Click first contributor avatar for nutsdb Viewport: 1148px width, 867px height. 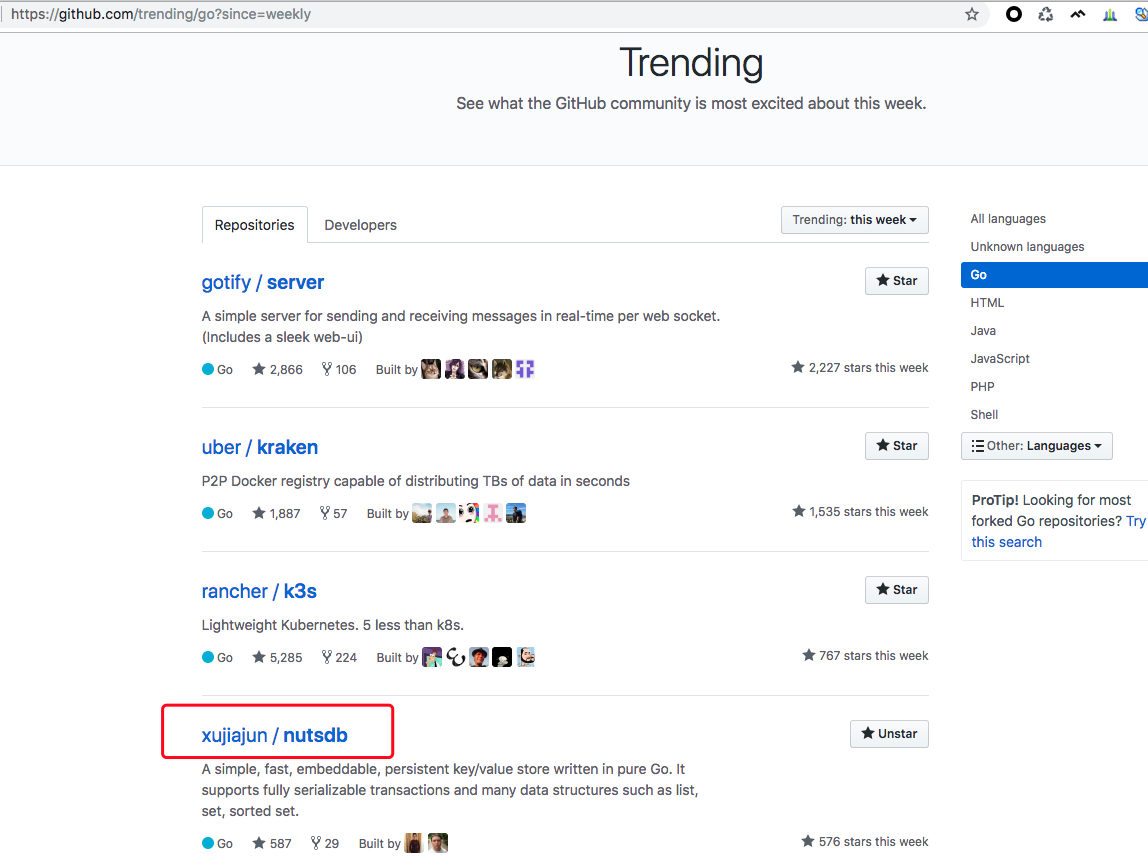414,844
